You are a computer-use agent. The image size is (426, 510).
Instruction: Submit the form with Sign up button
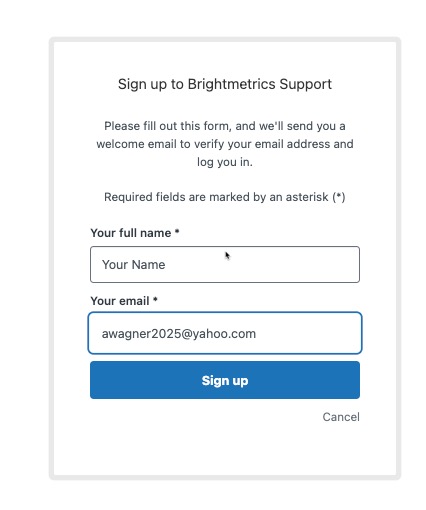point(225,380)
